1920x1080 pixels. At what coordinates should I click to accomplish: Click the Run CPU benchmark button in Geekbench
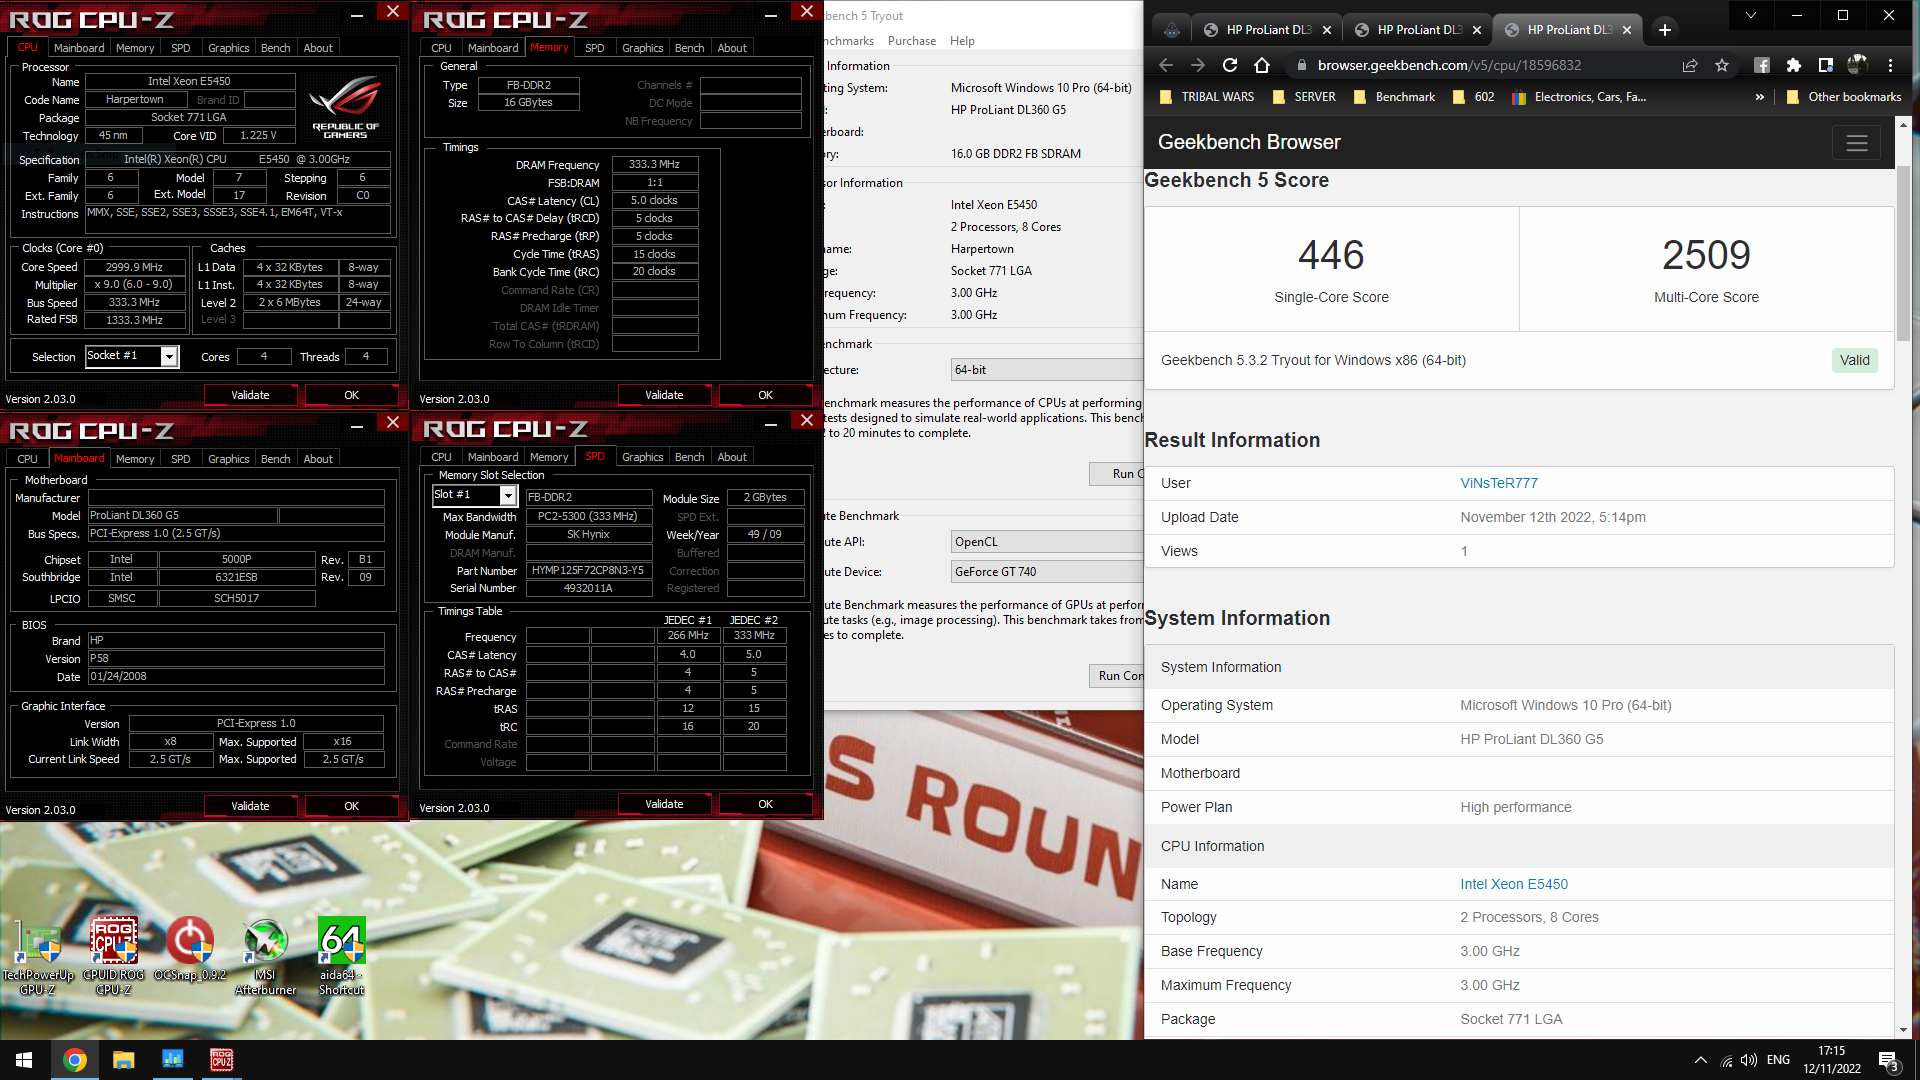[x=1117, y=474]
